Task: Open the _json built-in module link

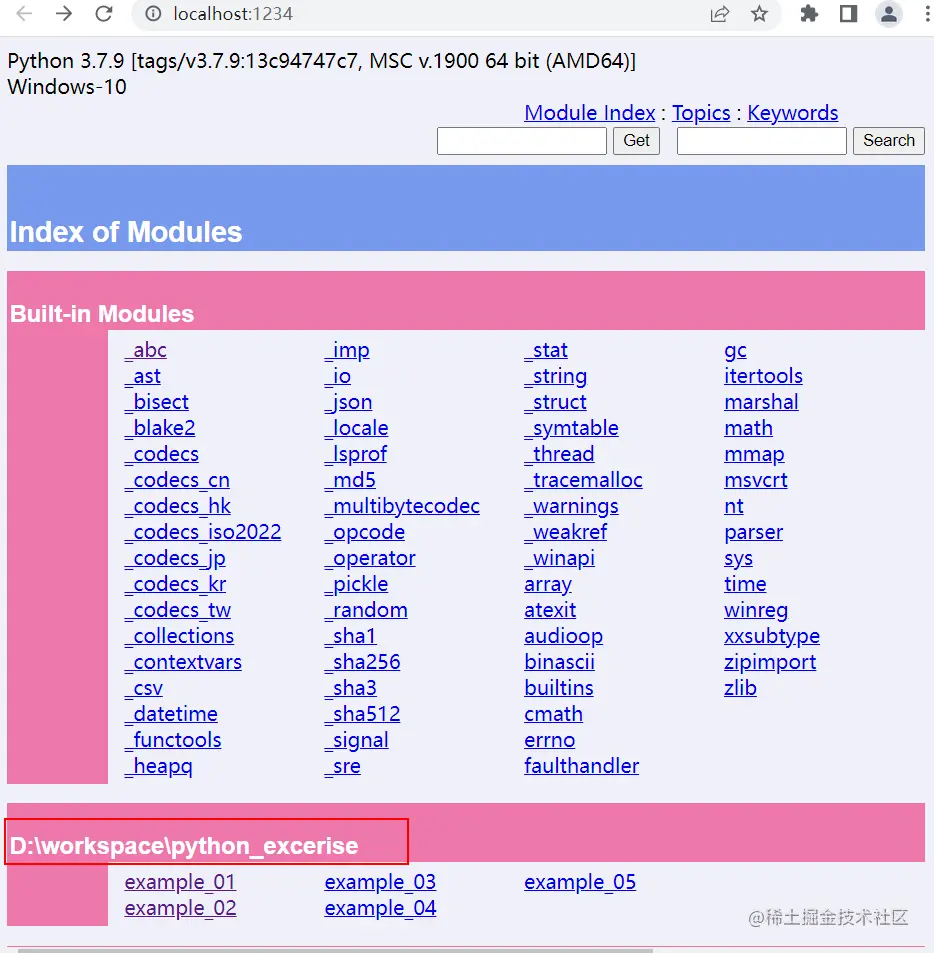Action: (348, 402)
